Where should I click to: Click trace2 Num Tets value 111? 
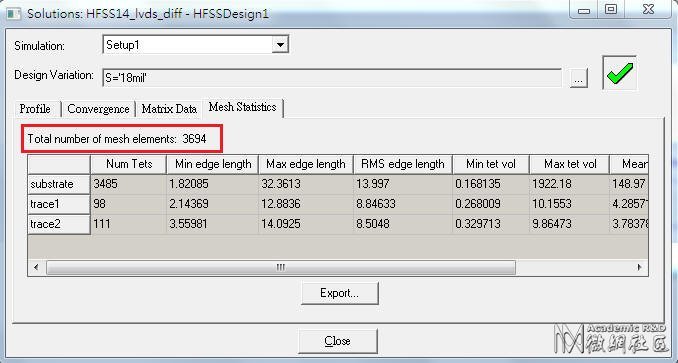point(128,224)
